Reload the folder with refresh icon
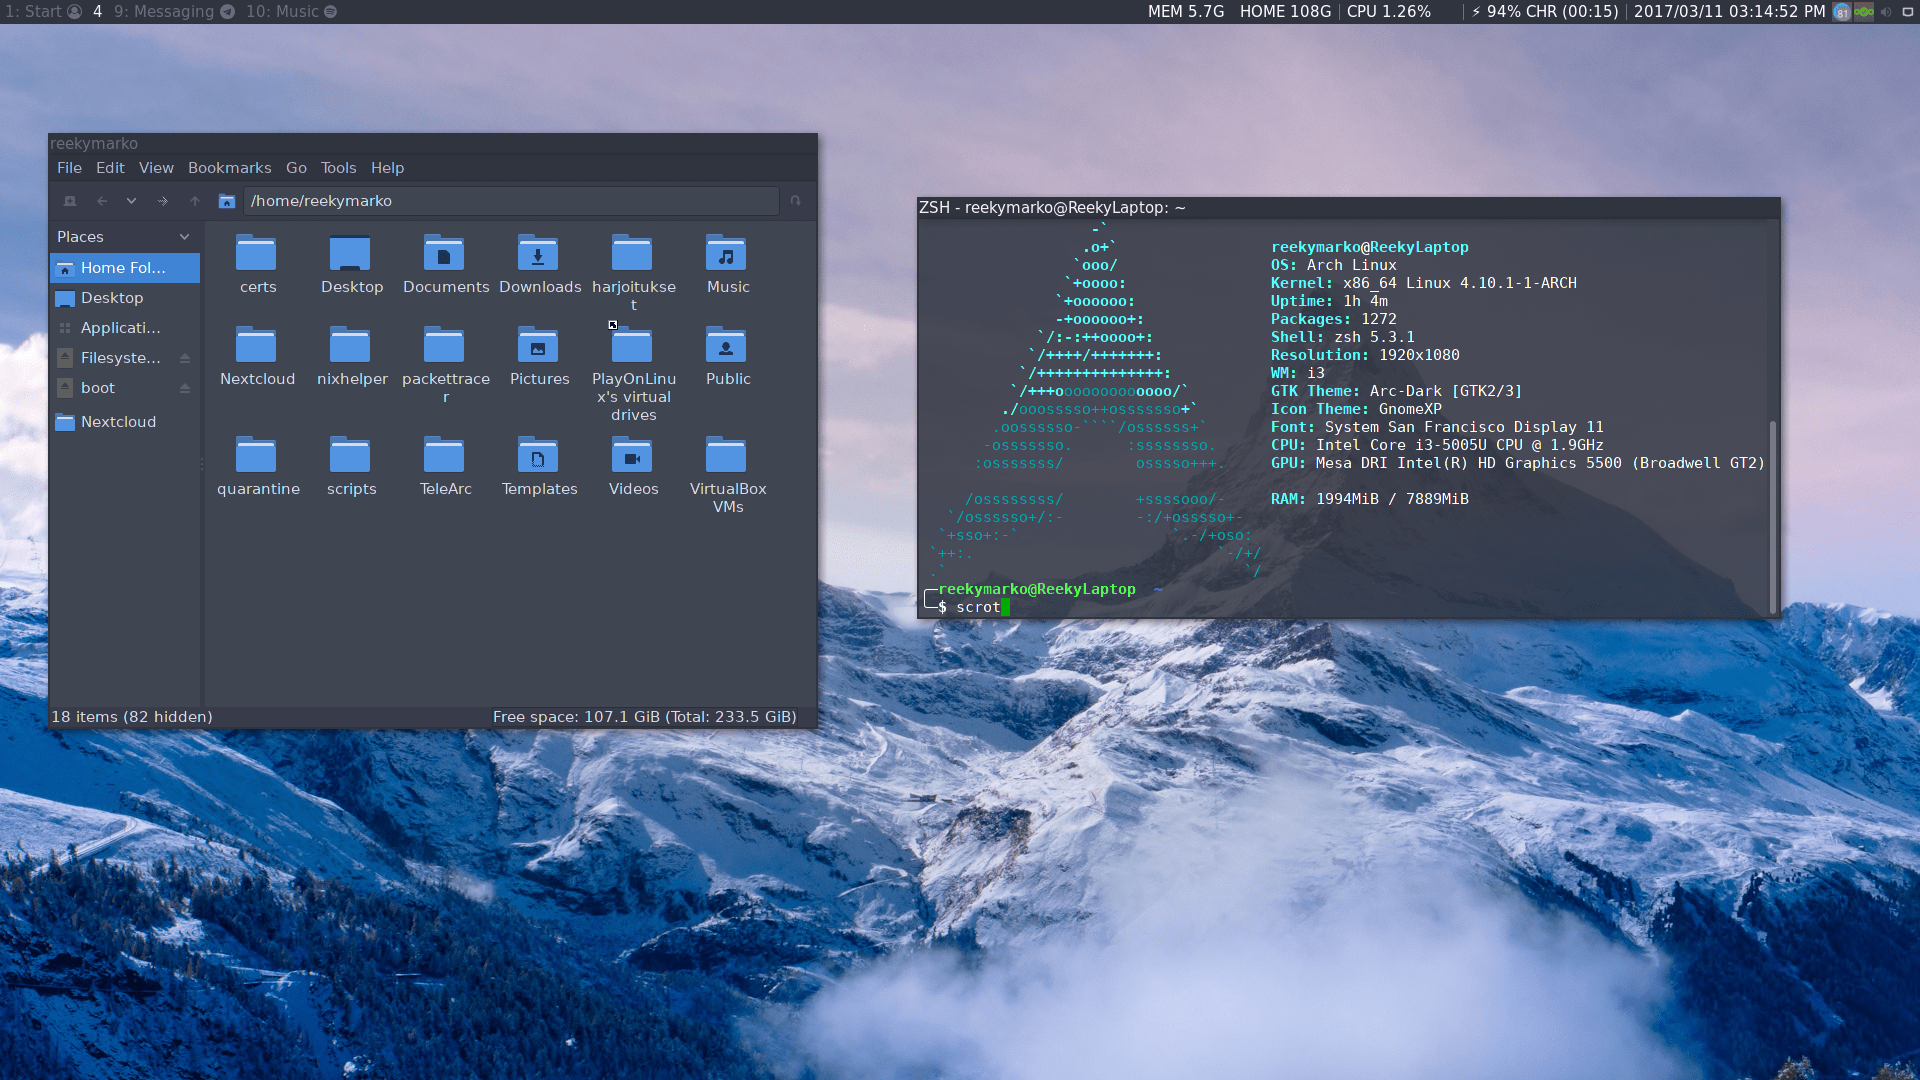Screen dimensions: 1920x1080 point(795,201)
